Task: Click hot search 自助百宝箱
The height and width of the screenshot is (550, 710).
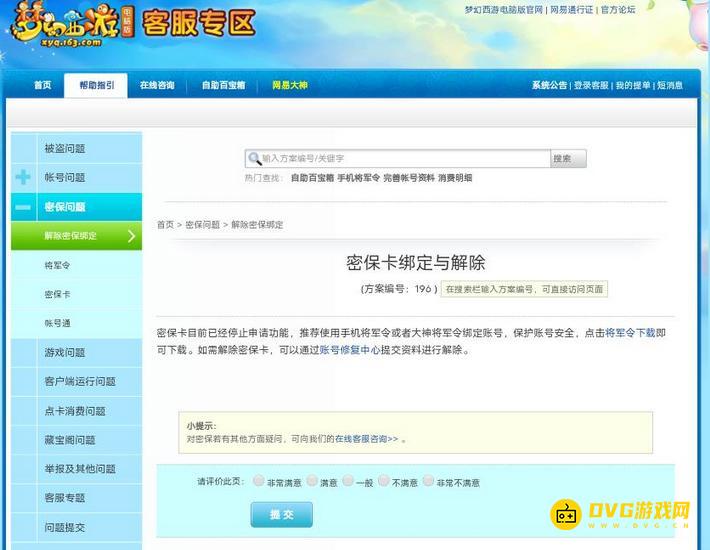Action: 313,178
